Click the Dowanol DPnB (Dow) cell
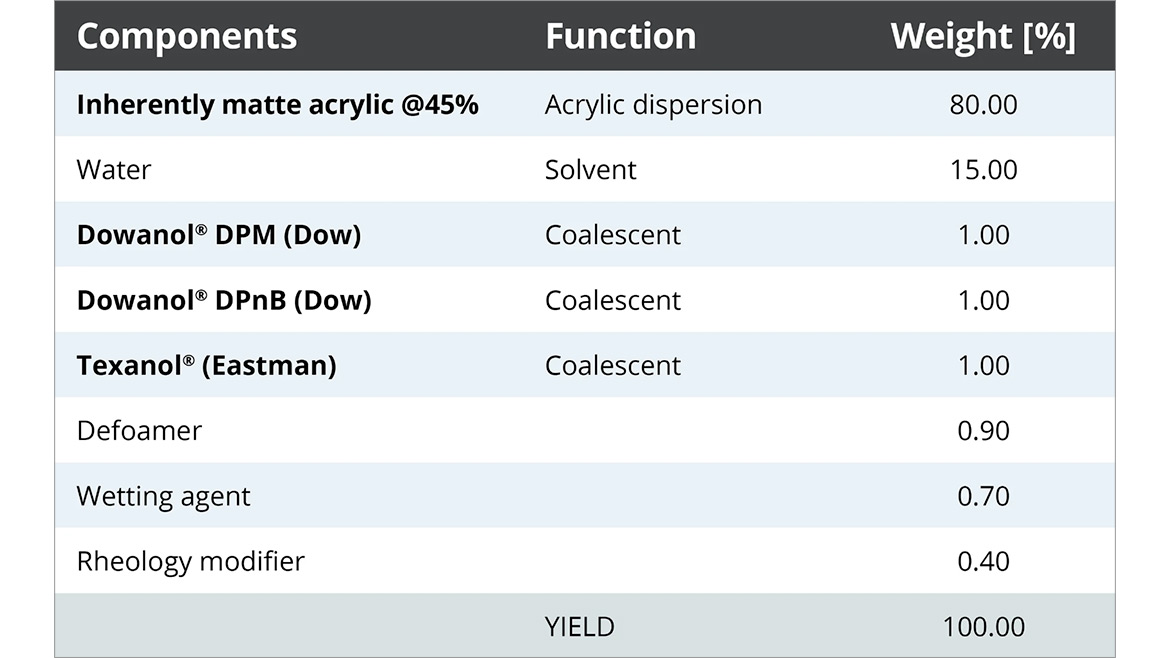The image size is (1170, 658). pos(223,300)
